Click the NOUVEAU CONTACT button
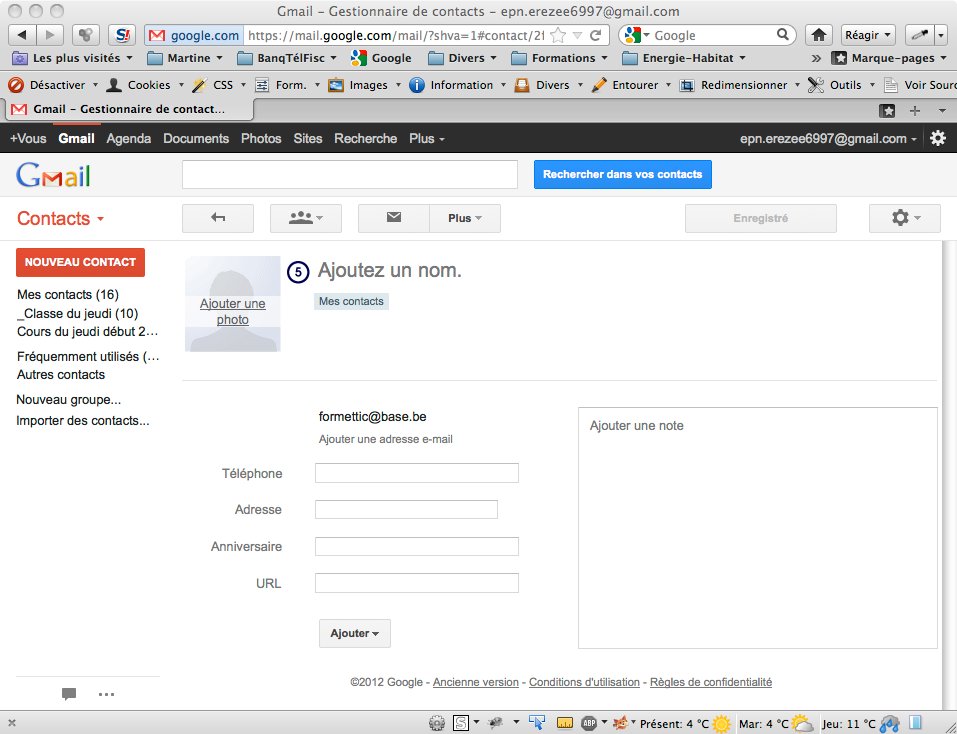The image size is (957, 734). coord(81,262)
